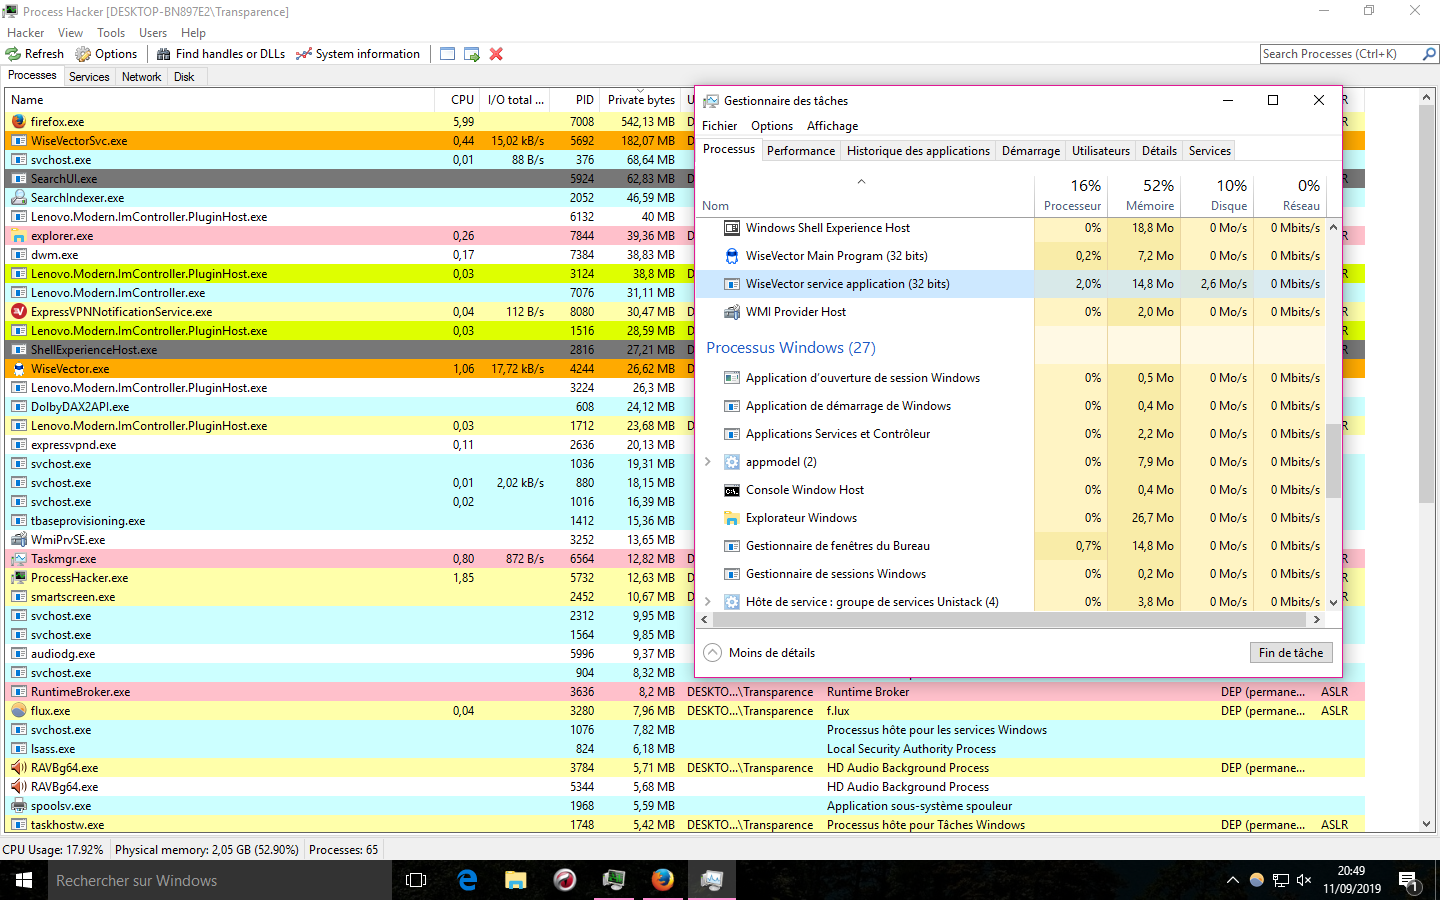Open Firefox from the Windows taskbar
The height and width of the screenshot is (900, 1440).
(662, 880)
